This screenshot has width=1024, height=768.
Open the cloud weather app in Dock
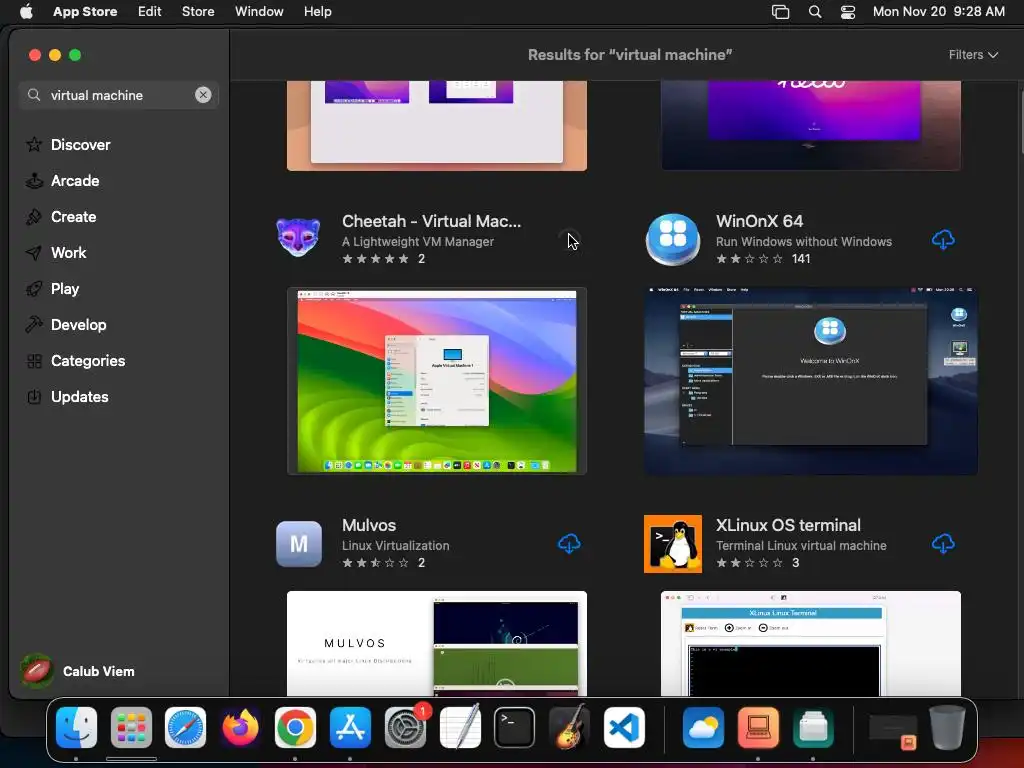(x=703, y=727)
